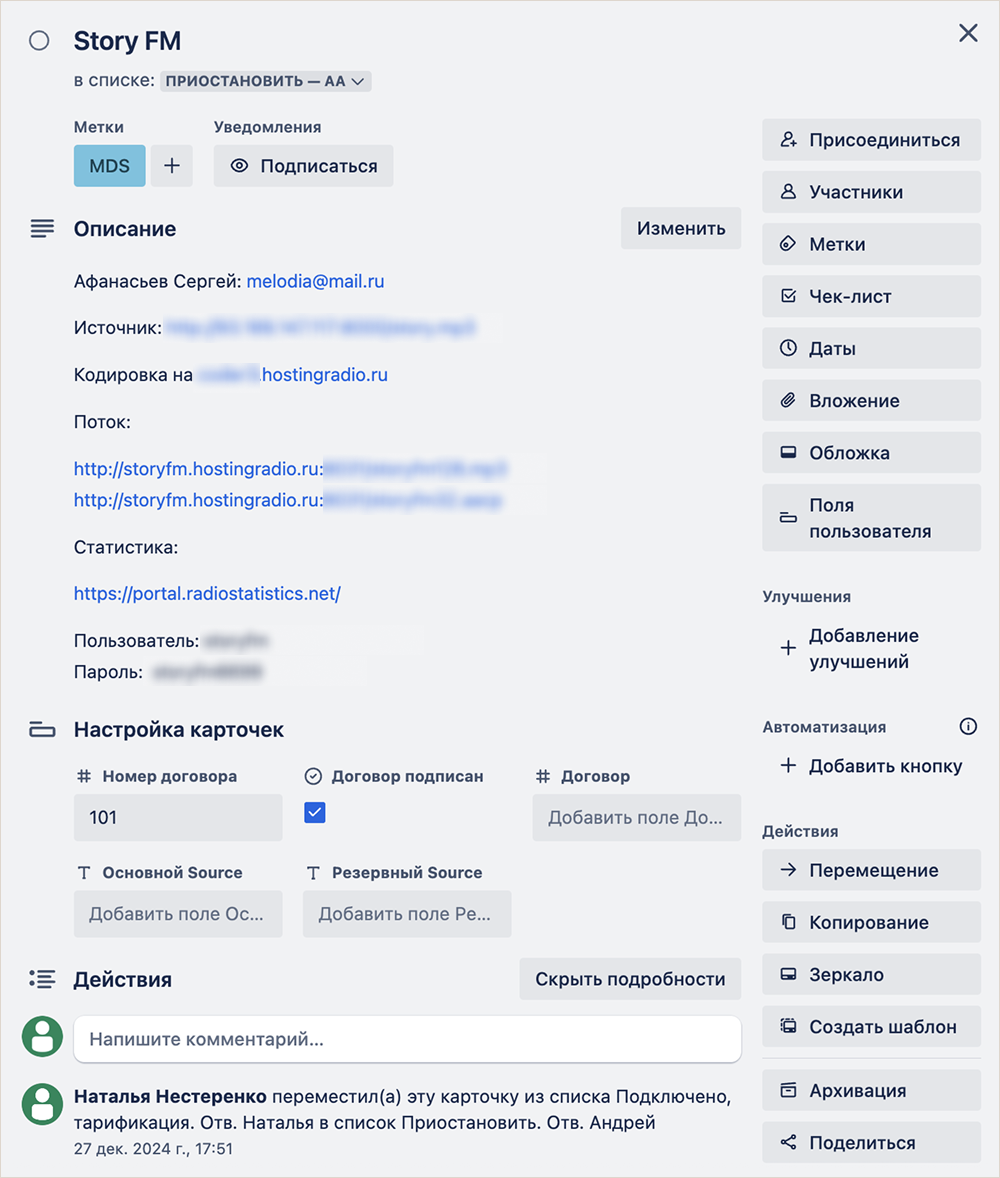Mark card complete with circle by Story FM

pyautogui.click(x=39, y=41)
